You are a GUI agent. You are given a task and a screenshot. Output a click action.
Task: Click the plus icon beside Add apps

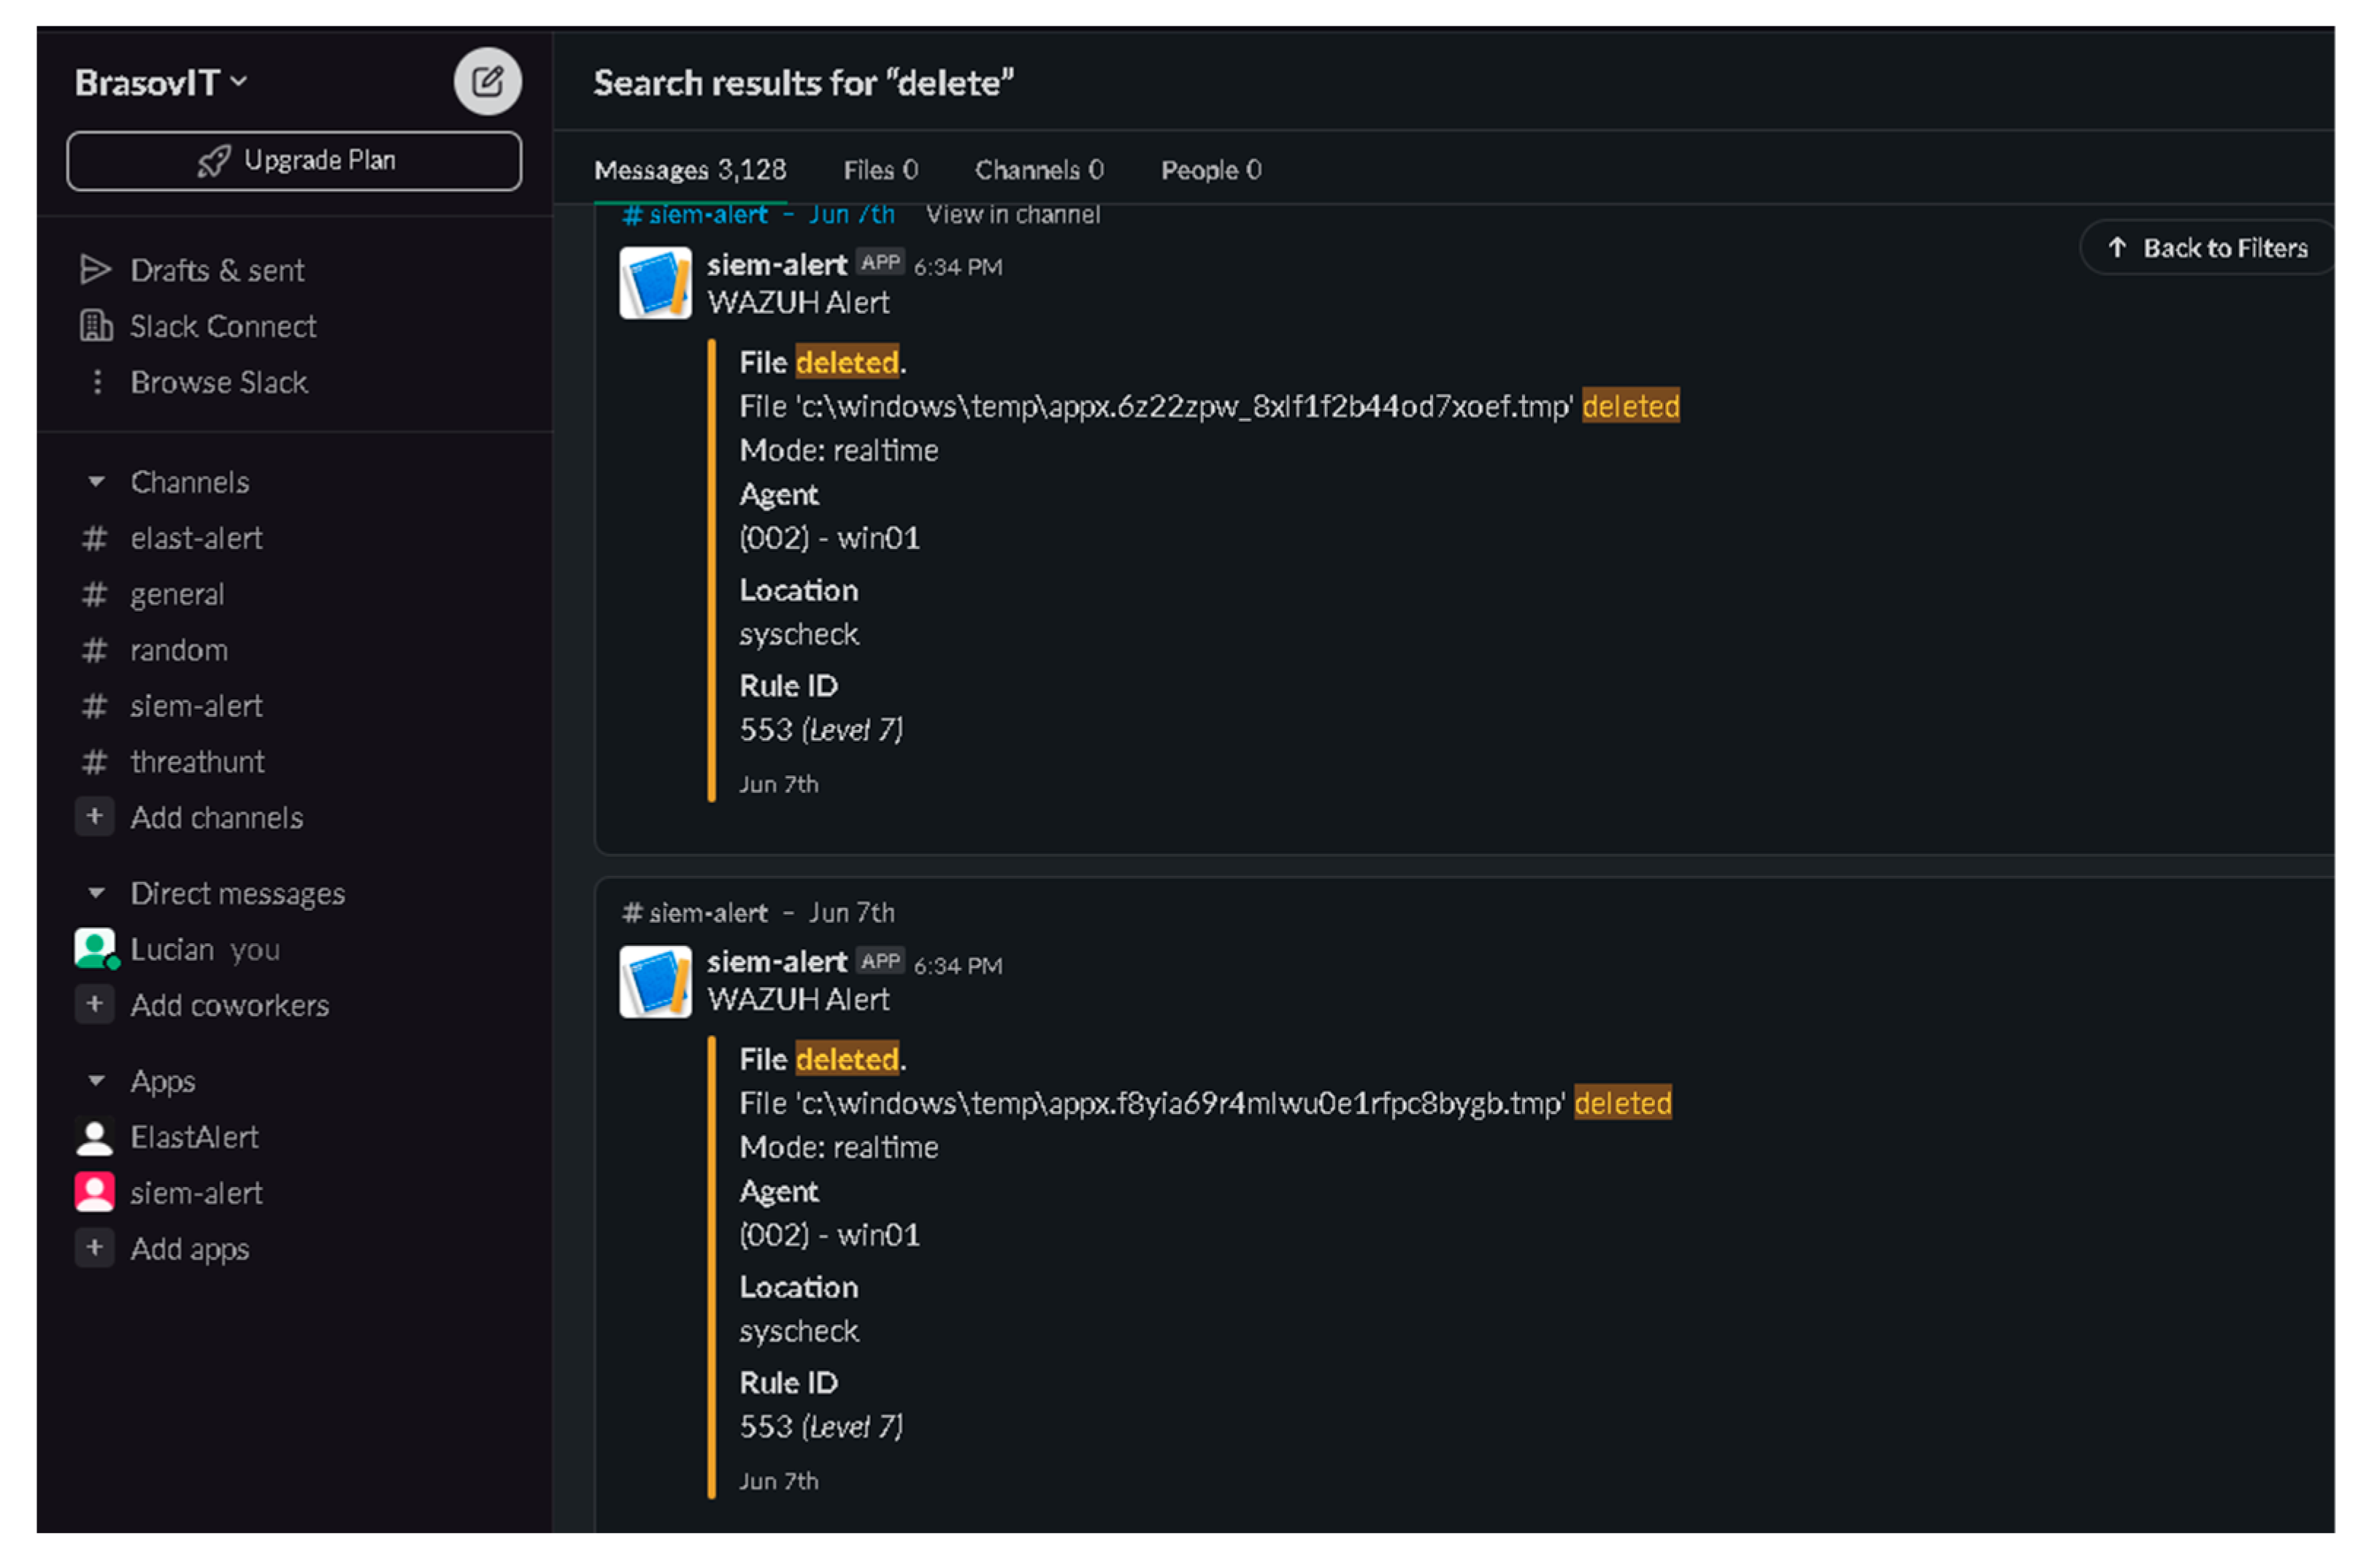[94, 1248]
